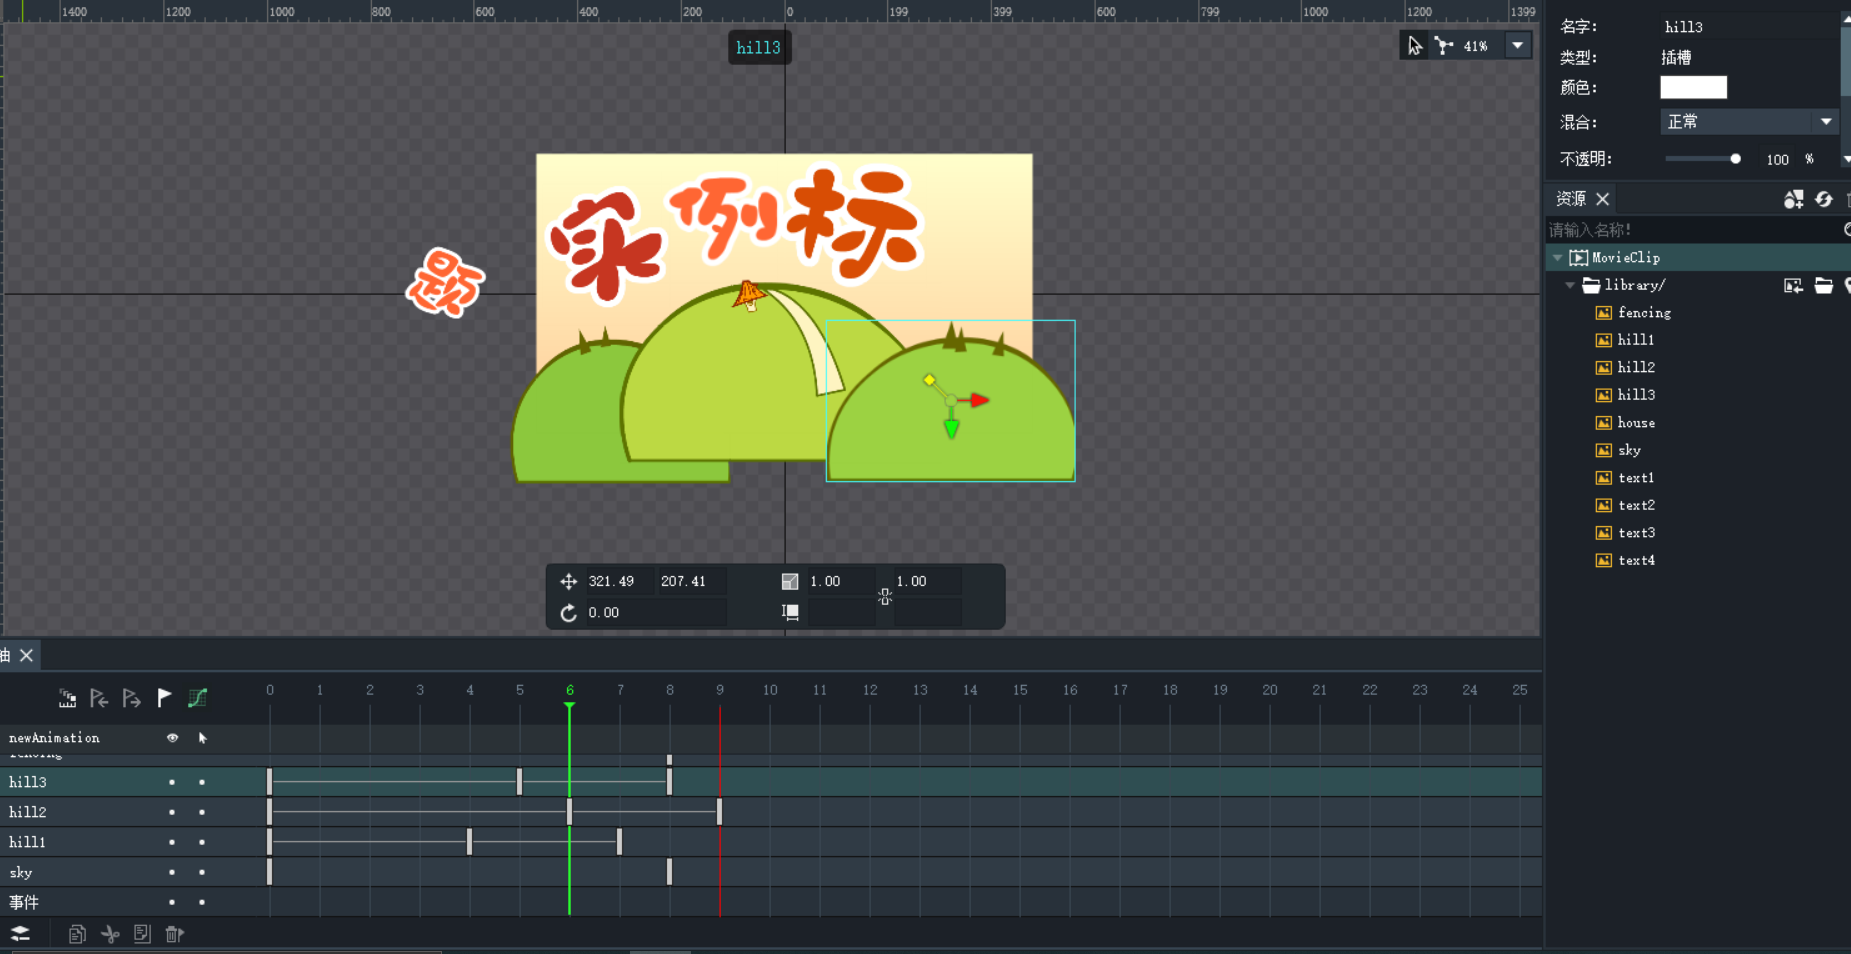The image size is (1851, 954).
Task: Click the rotation icon in transform bar
Action: click(568, 612)
